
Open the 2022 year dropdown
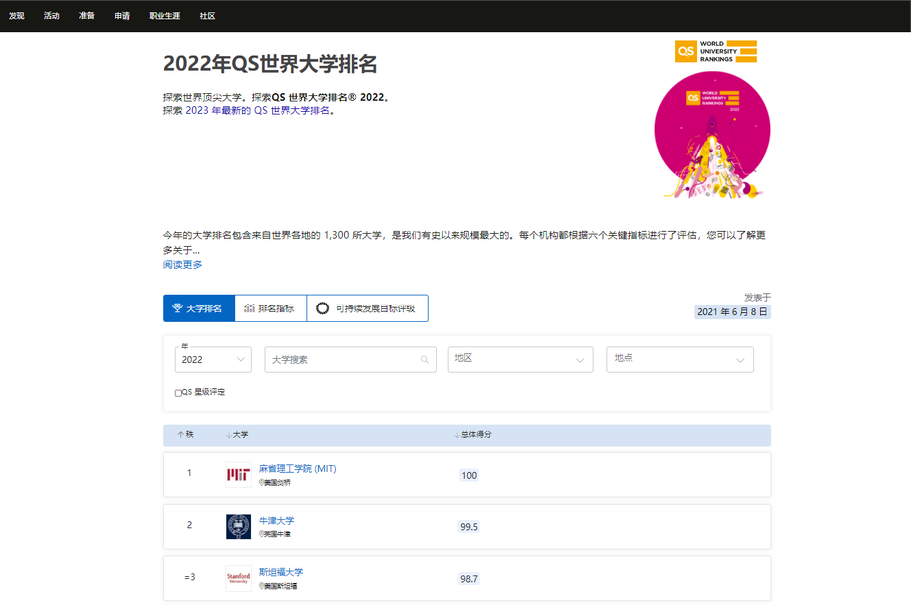(213, 360)
